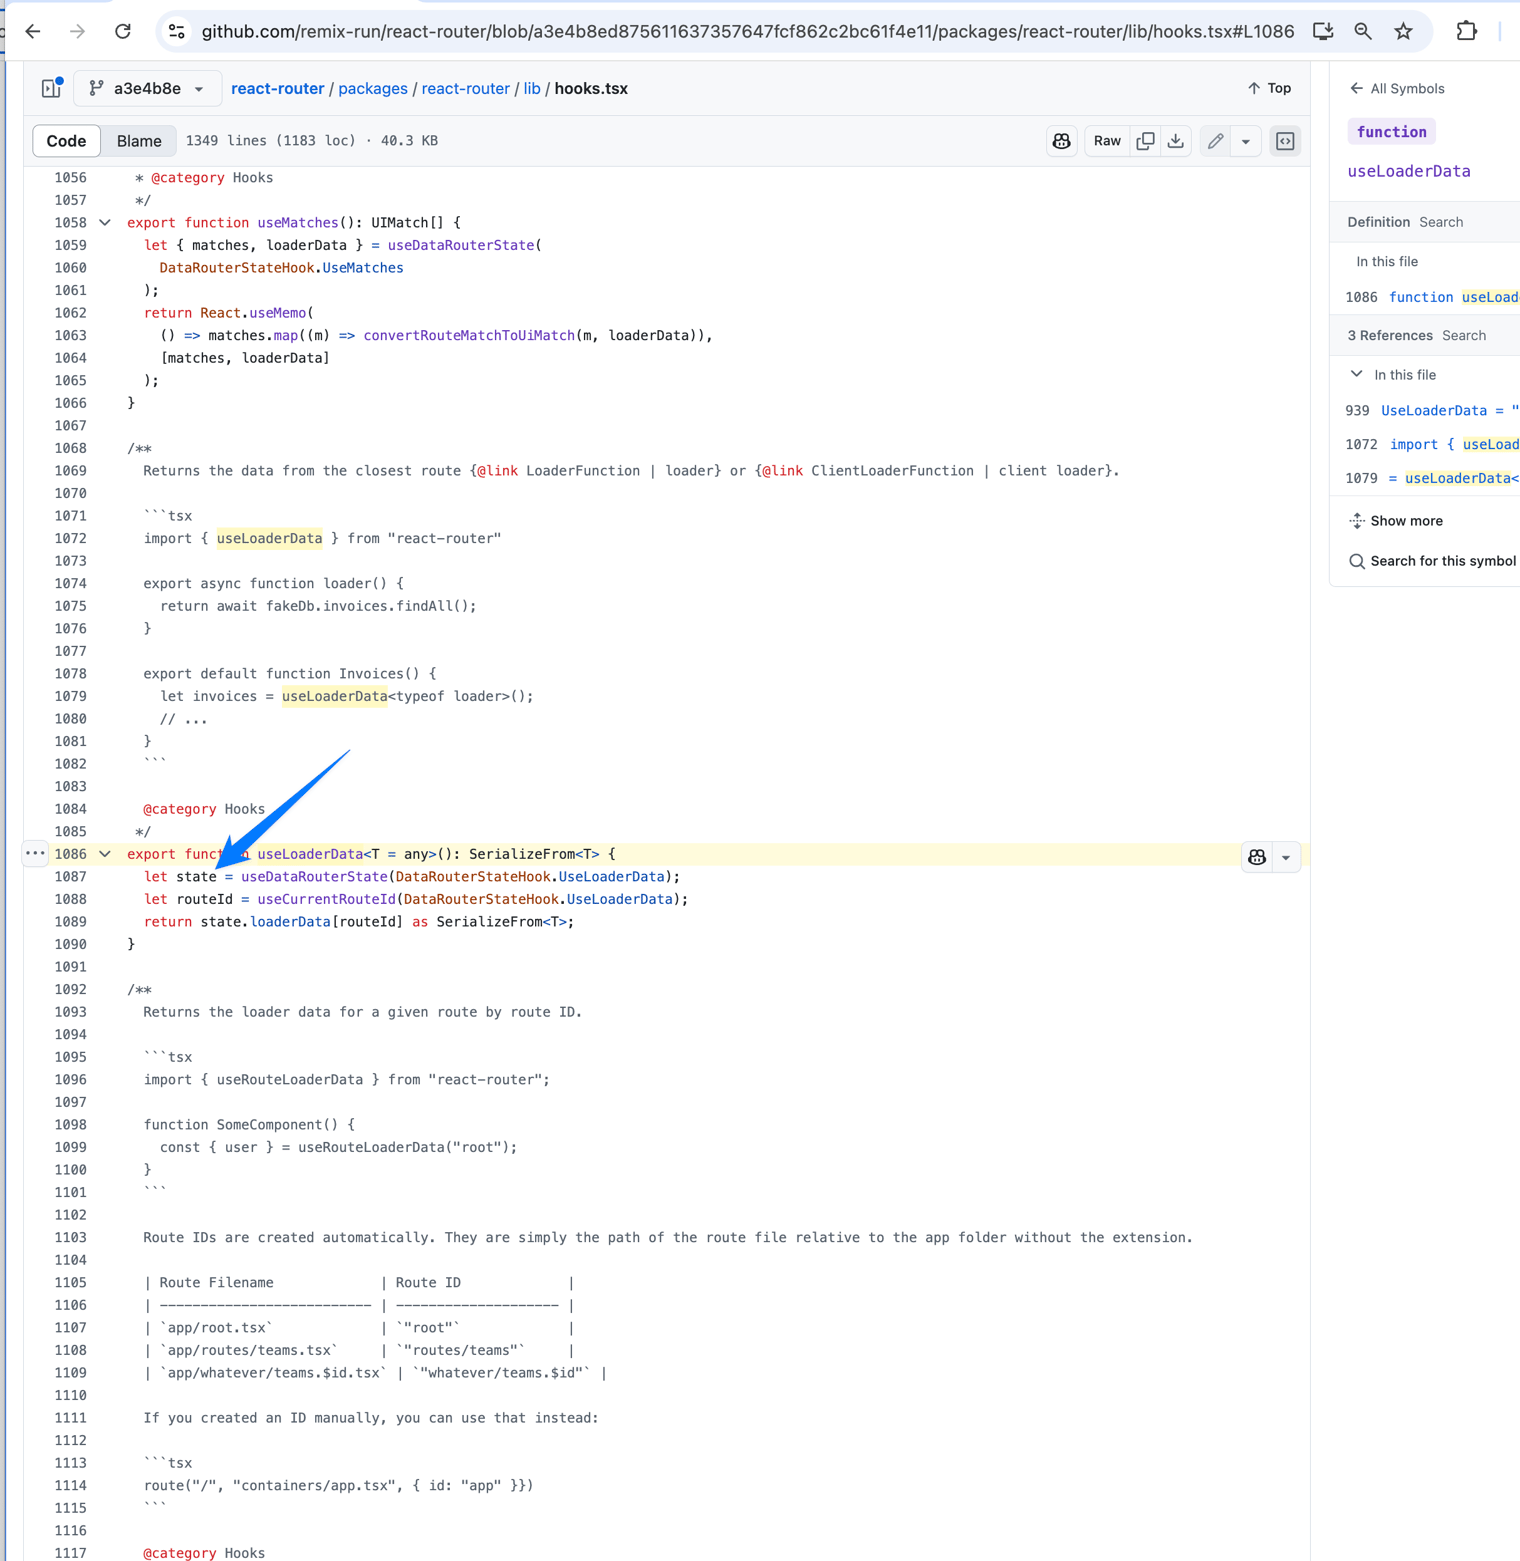Collapse the In this file references
The height and width of the screenshot is (1561, 1520).
(1357, 374)
